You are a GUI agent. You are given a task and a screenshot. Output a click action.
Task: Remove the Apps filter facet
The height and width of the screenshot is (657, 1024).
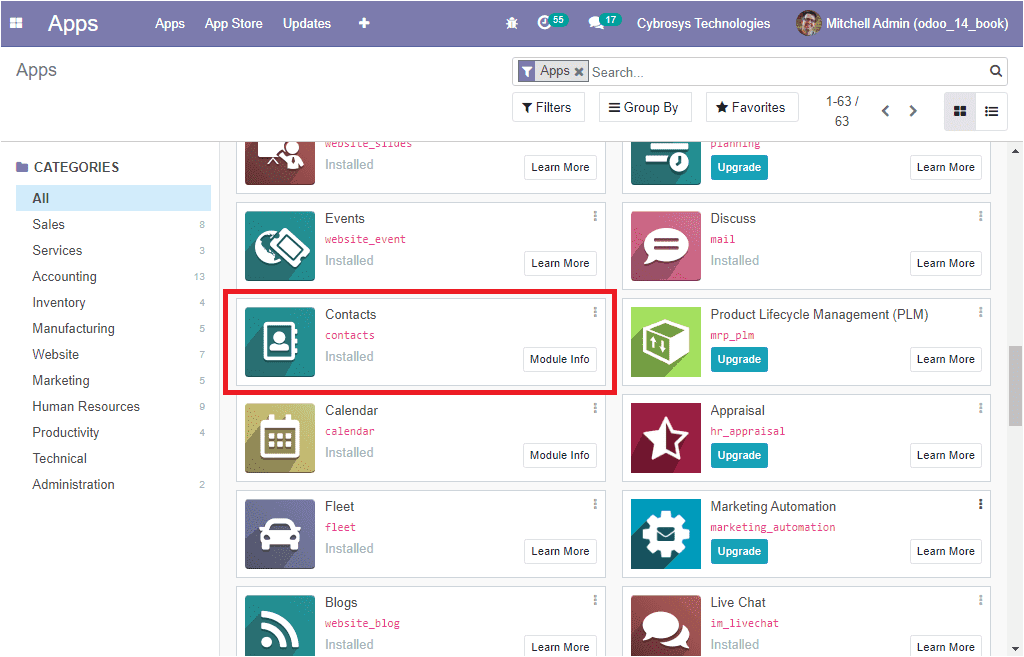pos(579,72)
